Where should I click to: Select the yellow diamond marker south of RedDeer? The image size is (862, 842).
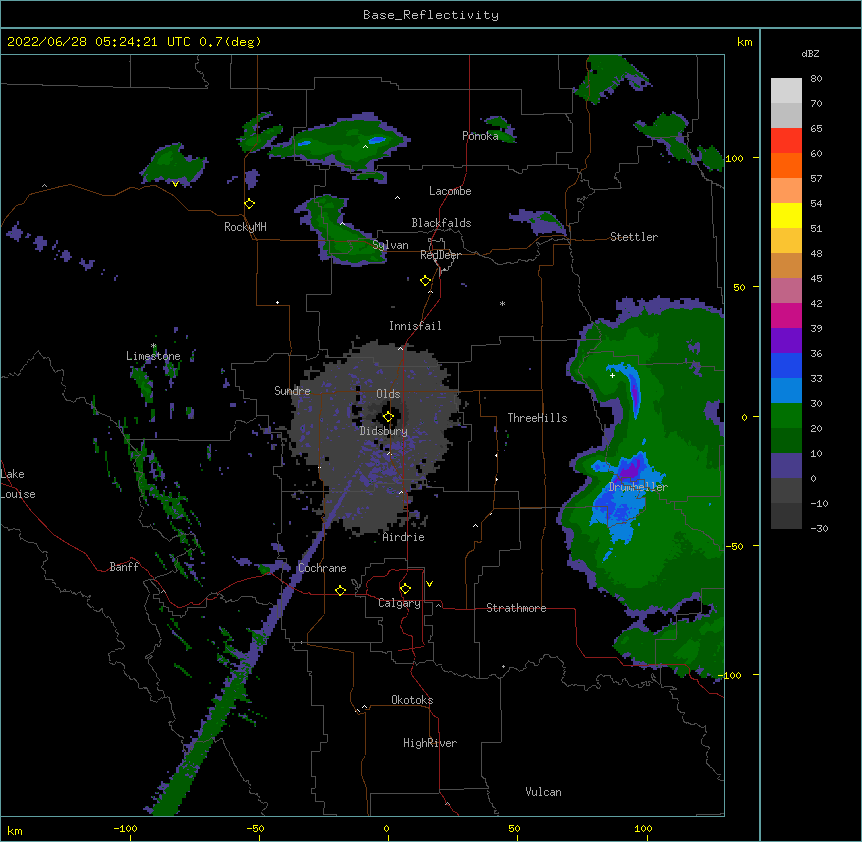(x=426, y=281)
